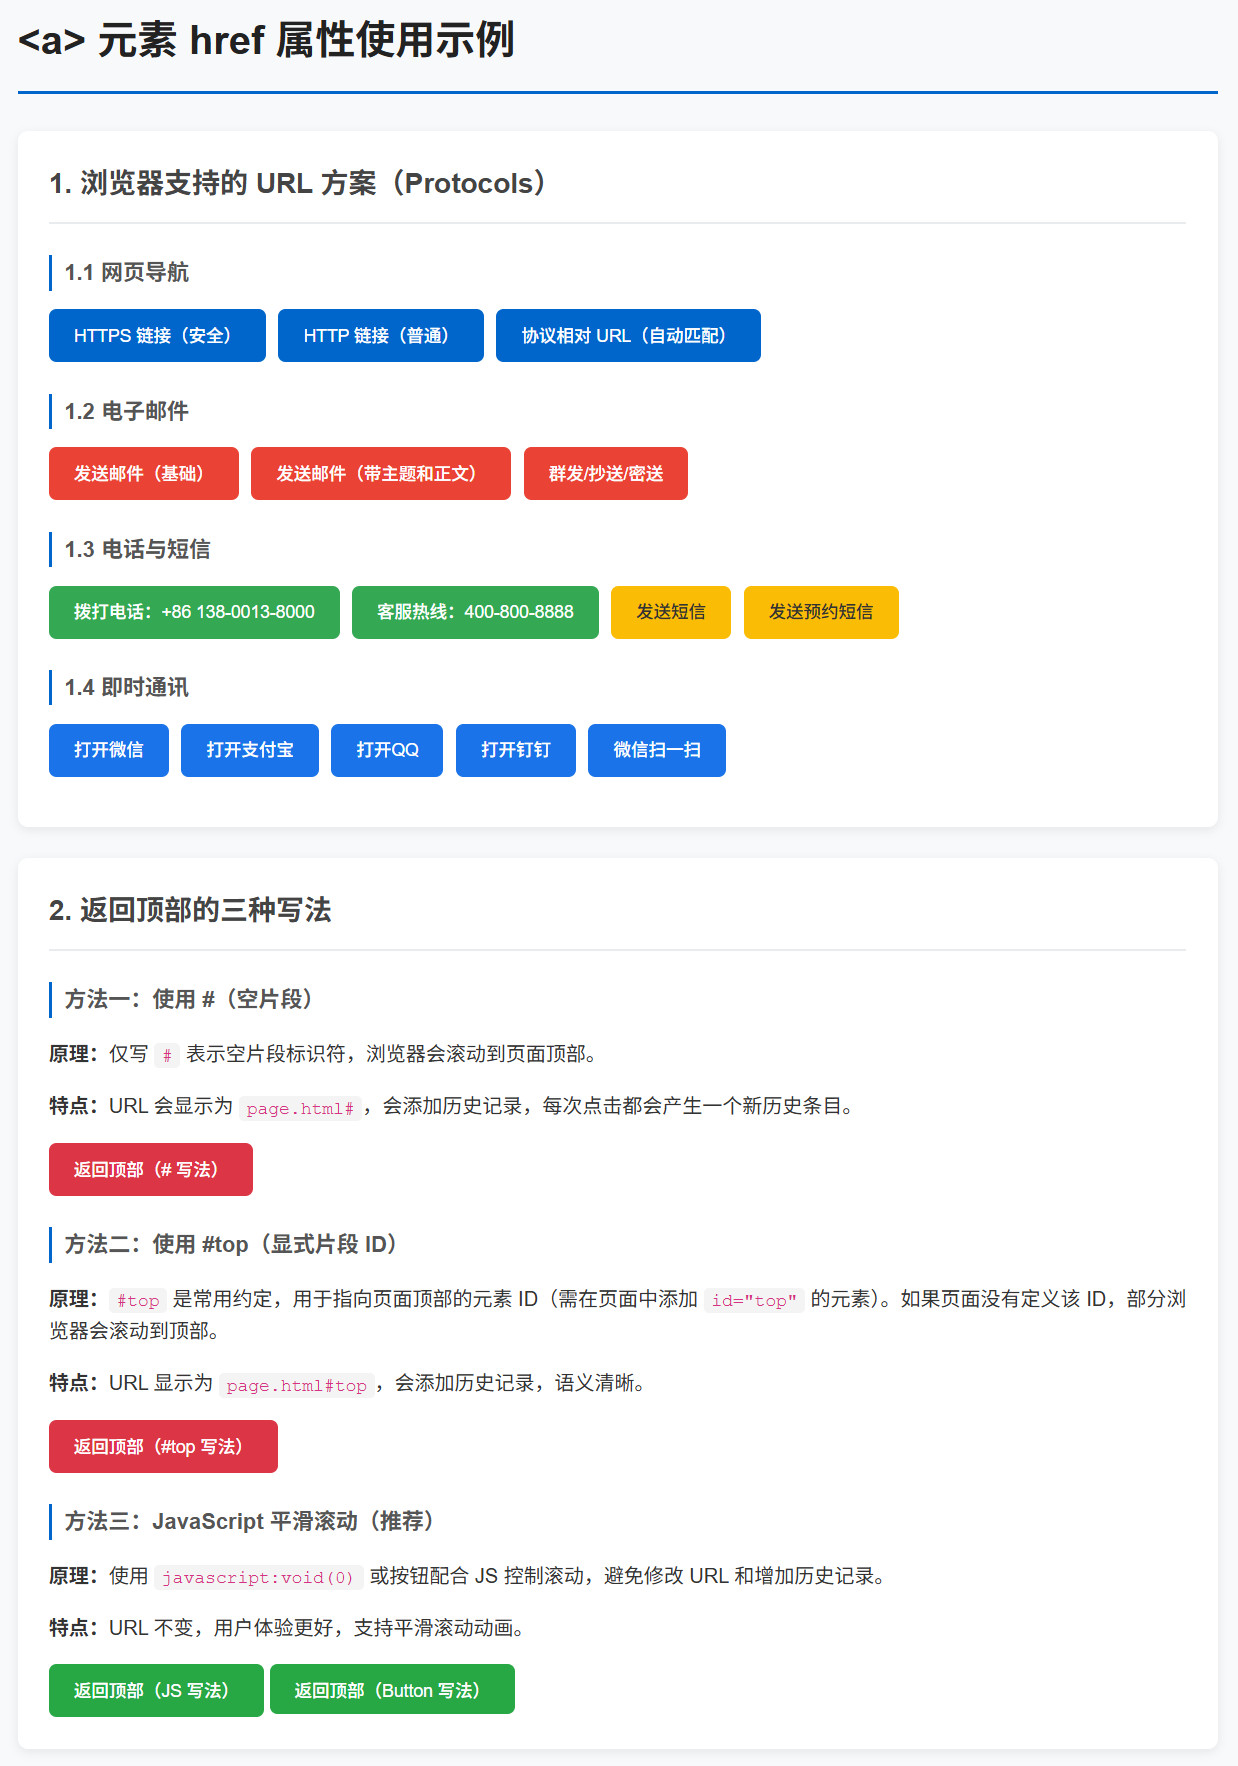Click the 1.3 电话与短信 subheading
1238x1766 pixels.
[x=138, y=549]
